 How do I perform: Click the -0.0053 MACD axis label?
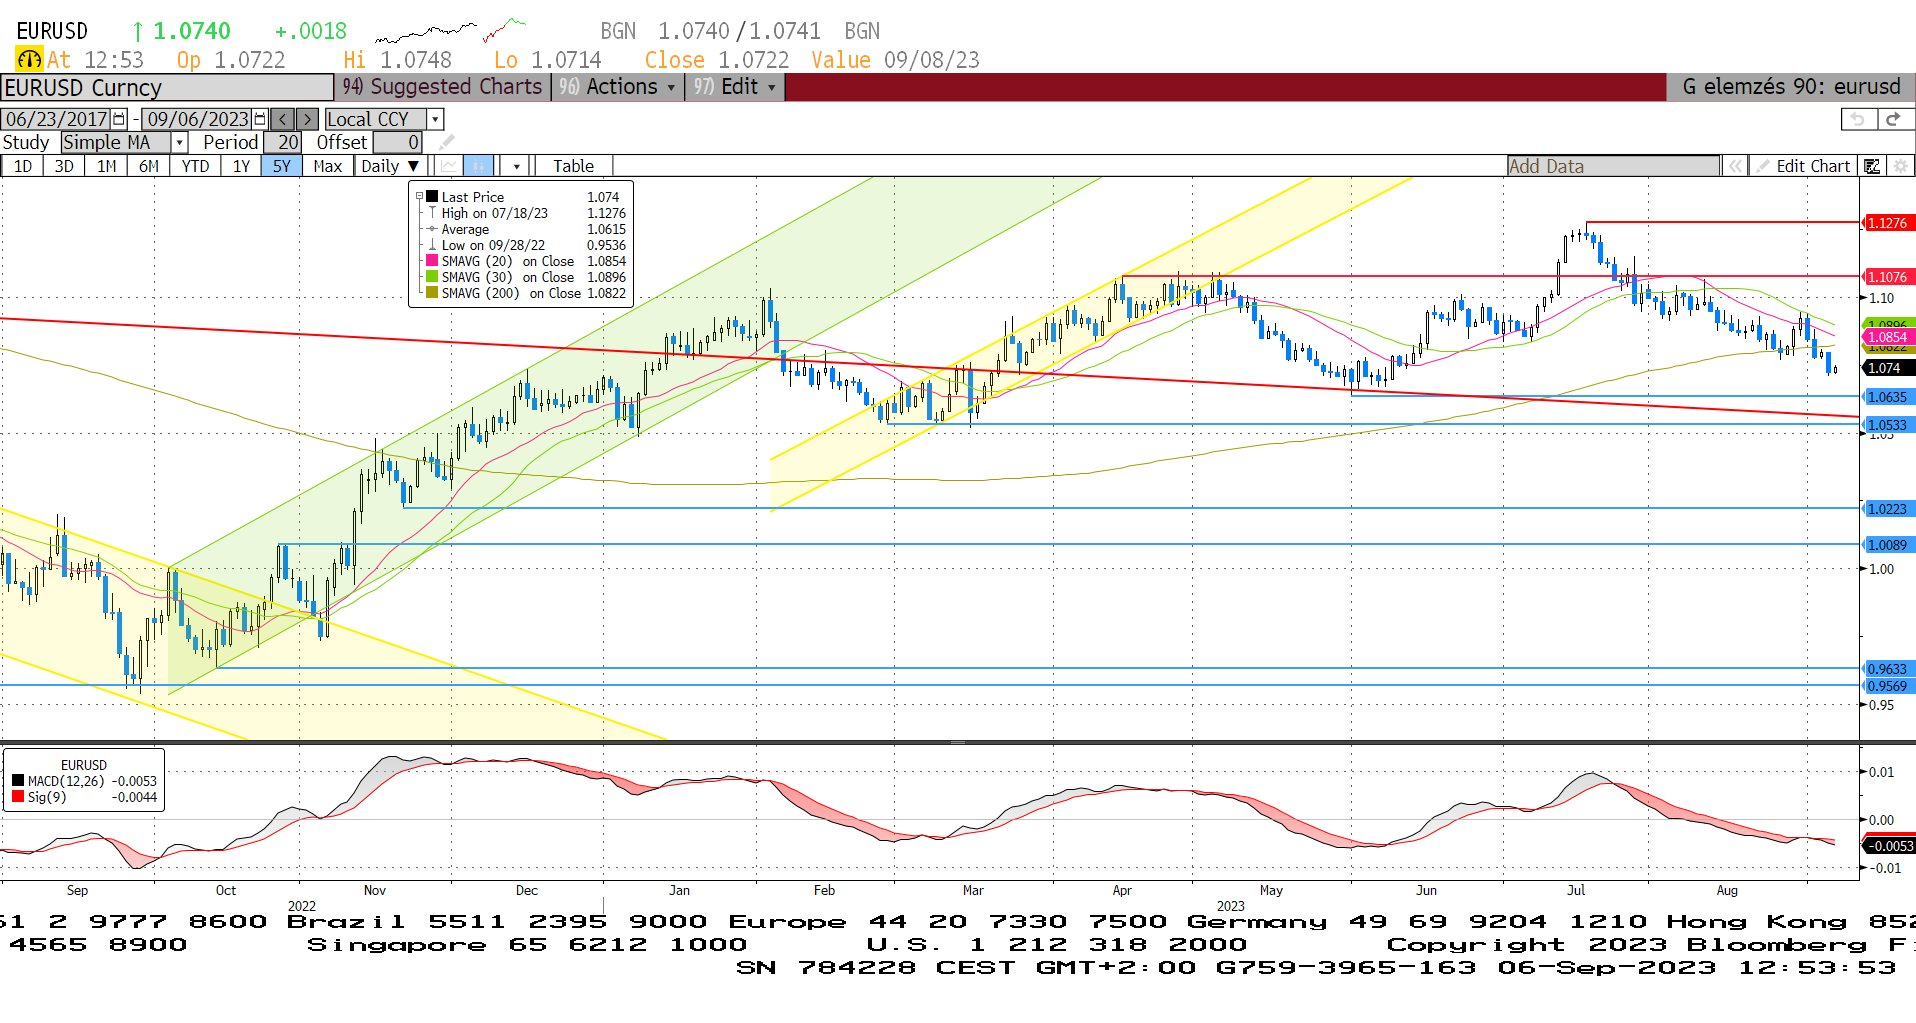(x=1889, y=846)
